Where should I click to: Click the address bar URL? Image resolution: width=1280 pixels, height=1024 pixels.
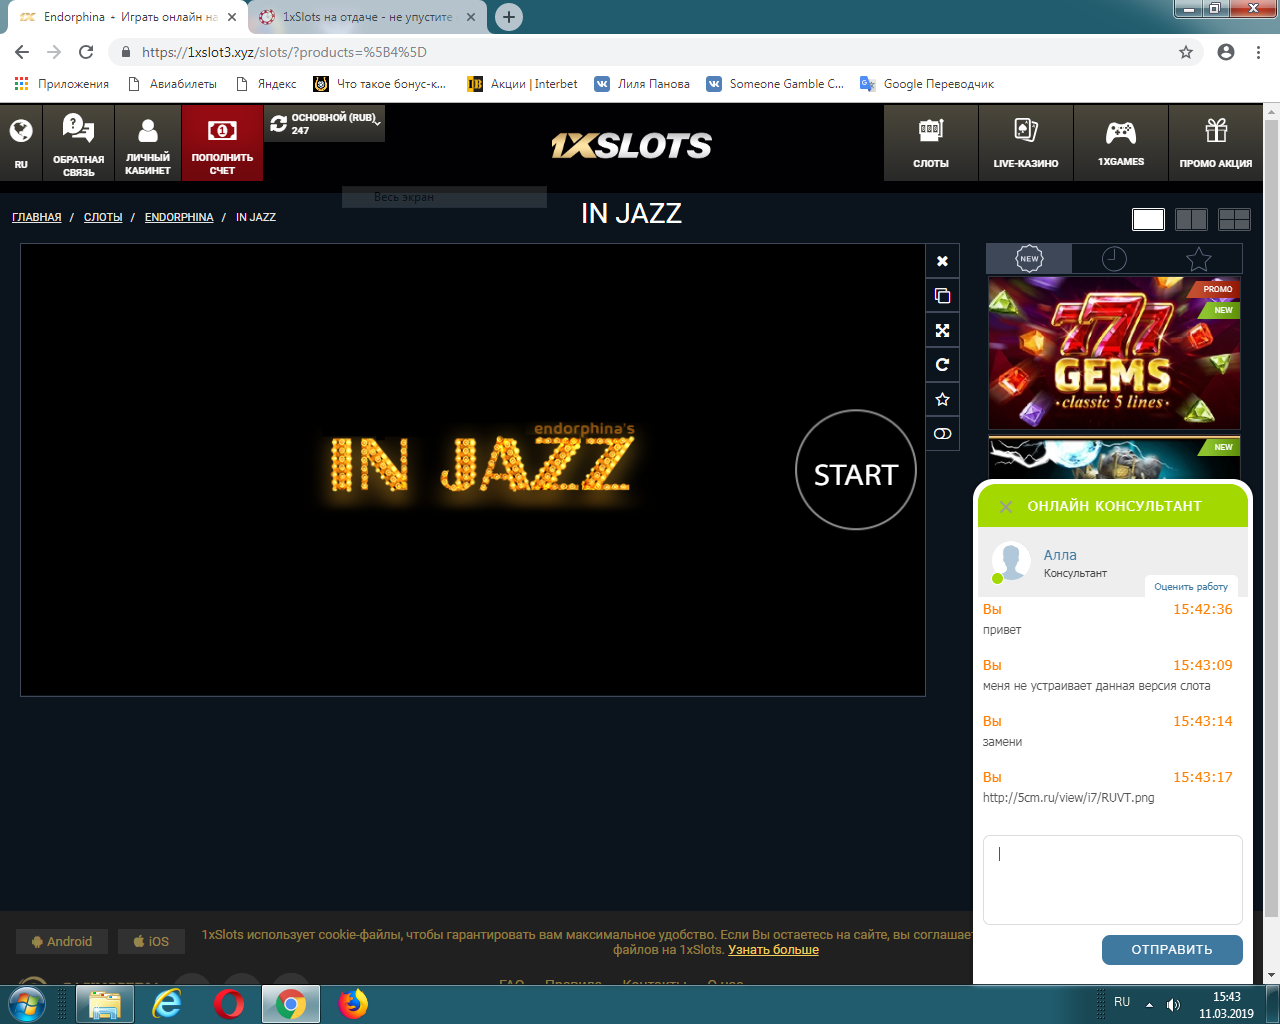point(284,52)
